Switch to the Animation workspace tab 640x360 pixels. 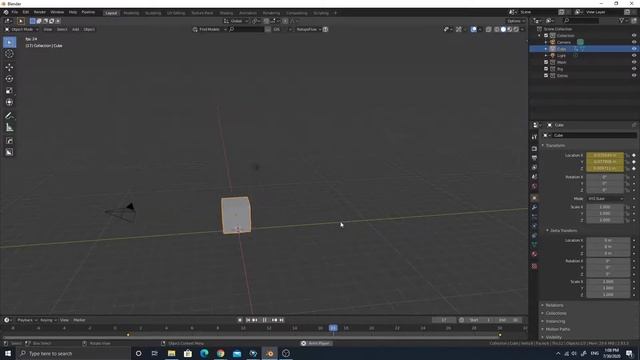pyautogui.click(x=248, y=13)
